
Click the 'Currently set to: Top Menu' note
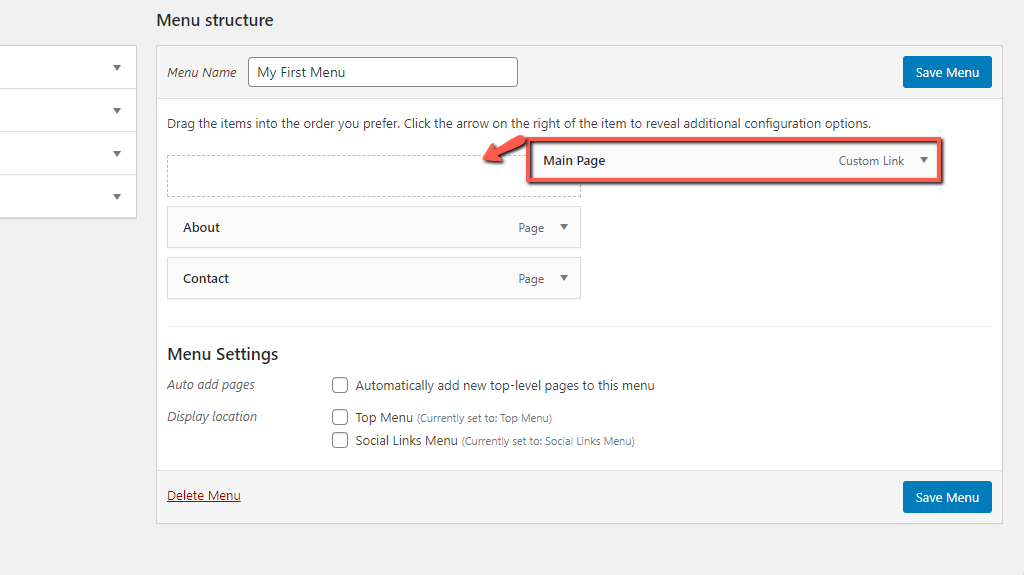[x=485, y=418]
